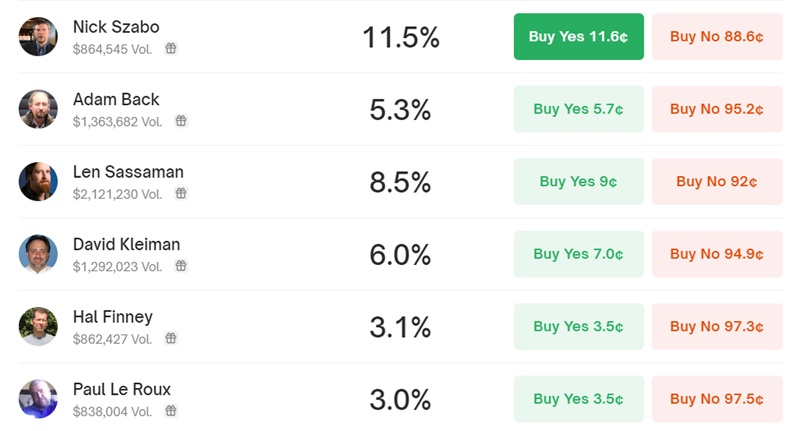
Task: Open Len Sassaman's avatar image
Action: 38,182
